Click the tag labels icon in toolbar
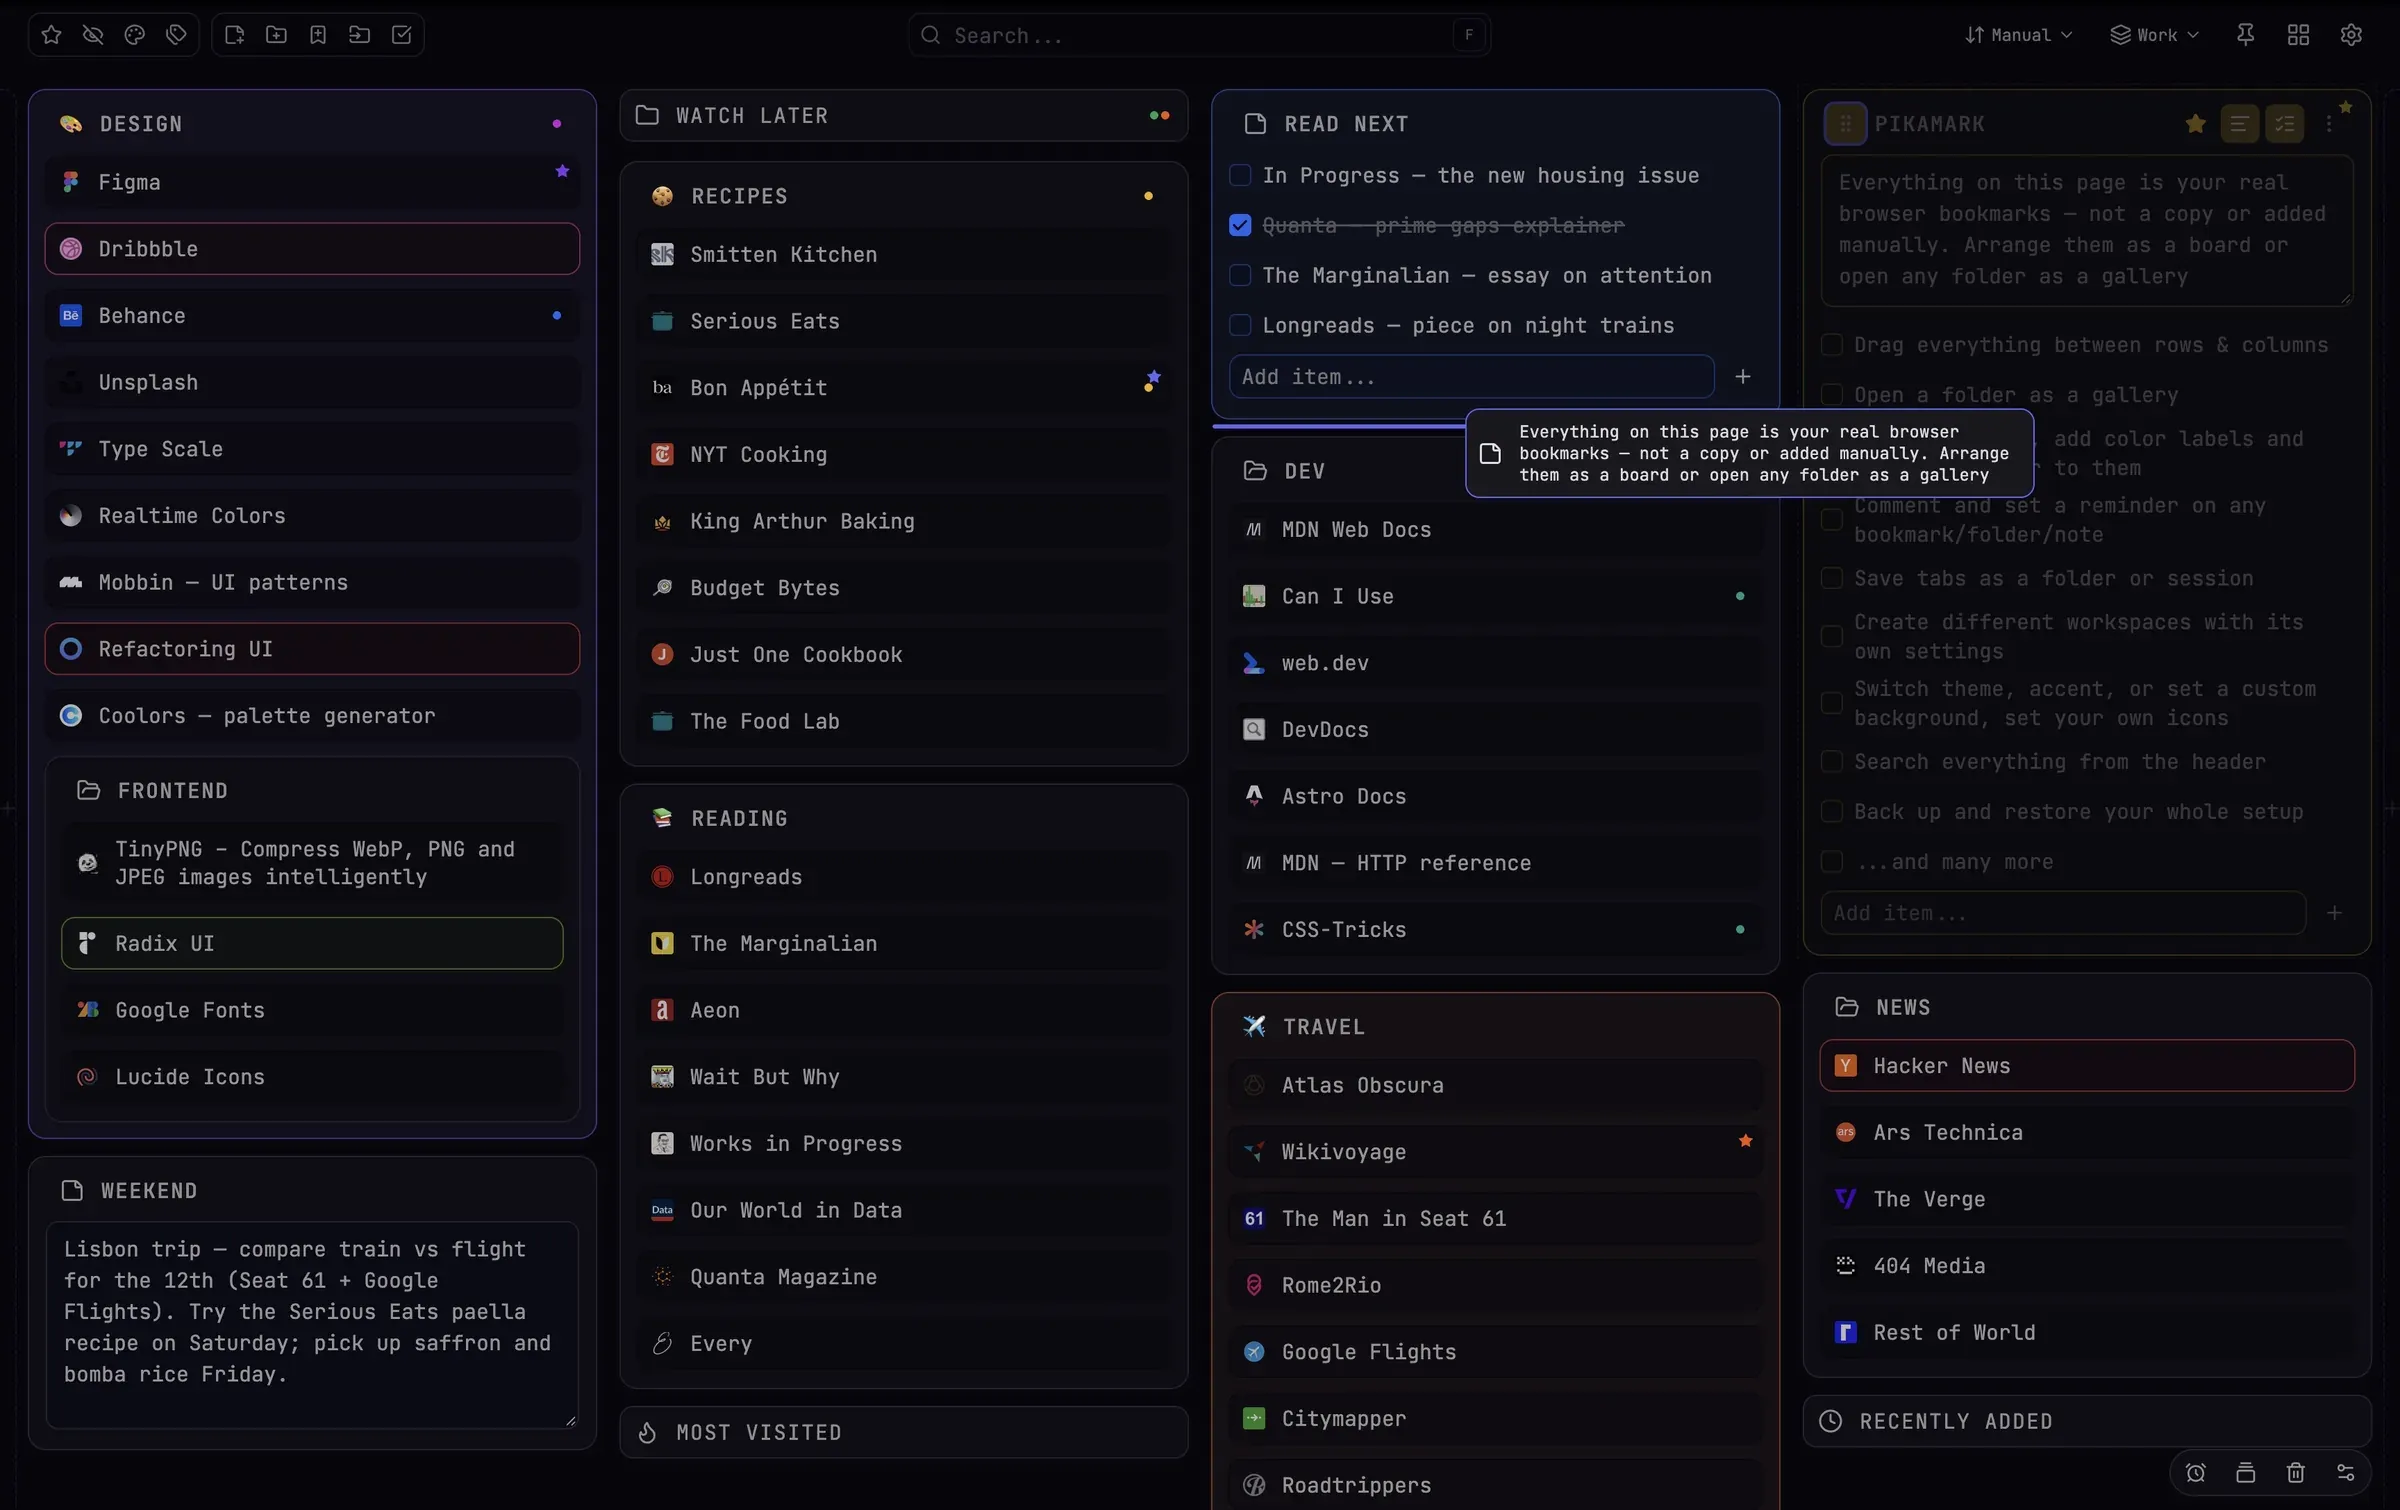The width and height of the screenshot is (2400, 1510). tap(177, 35)
